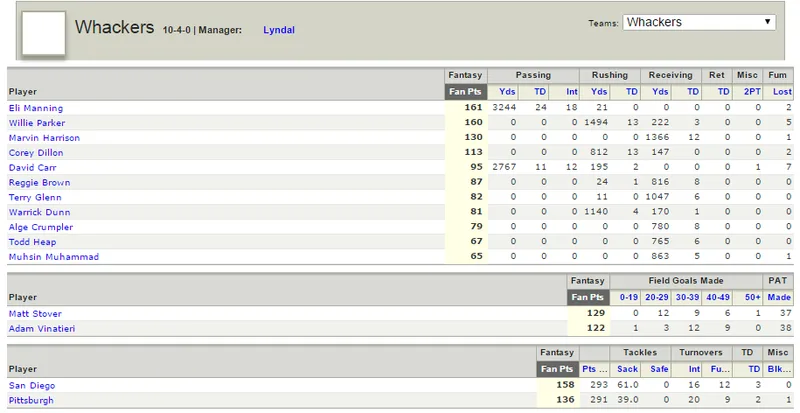This screenshot has height=413, width=800.
Task: Sort kickers table by Fan Pts
Action: point(588,297)
